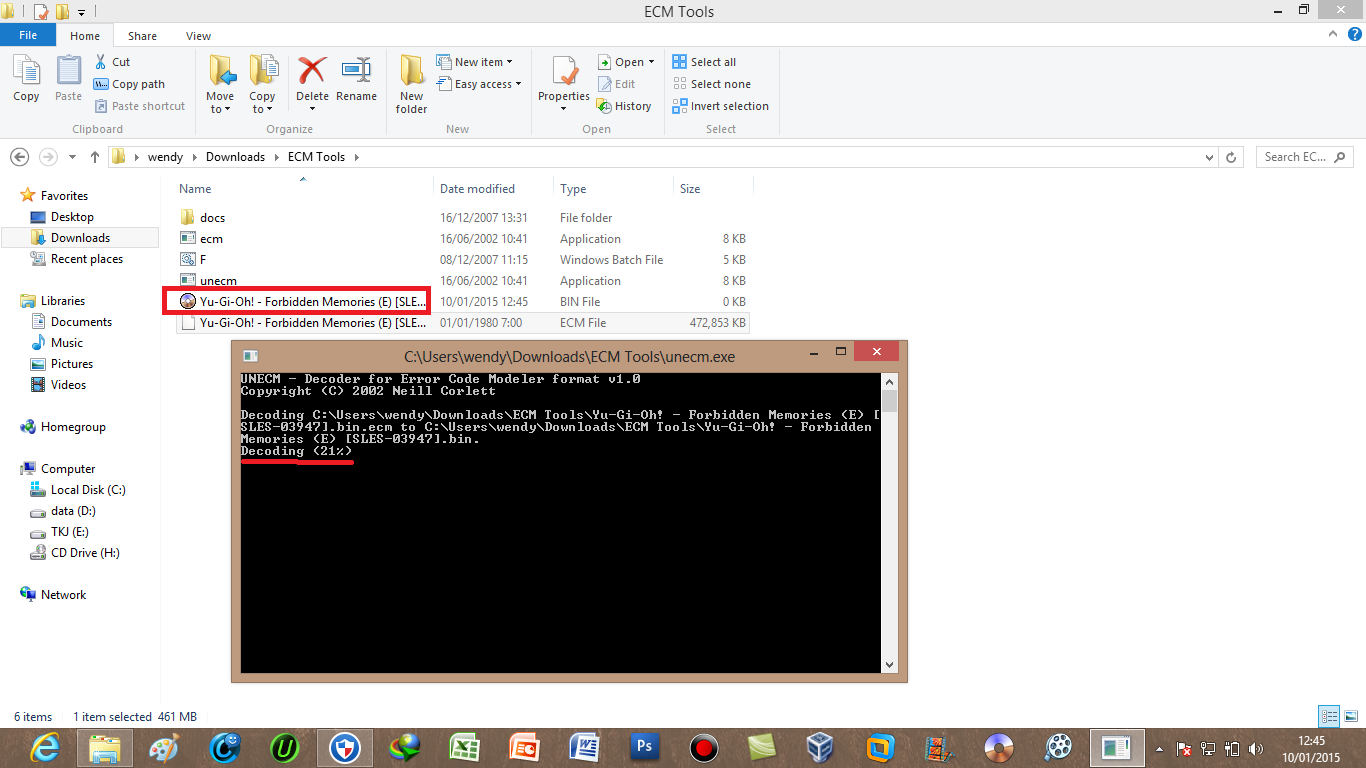Click the Up one level arrow

pyautogui.click(x=95, y=157)
